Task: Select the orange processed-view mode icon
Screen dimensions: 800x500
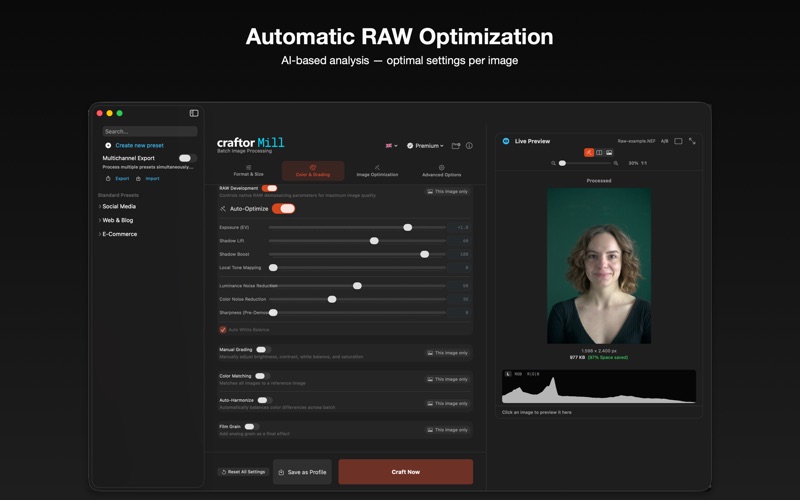Action: (589, 153)
